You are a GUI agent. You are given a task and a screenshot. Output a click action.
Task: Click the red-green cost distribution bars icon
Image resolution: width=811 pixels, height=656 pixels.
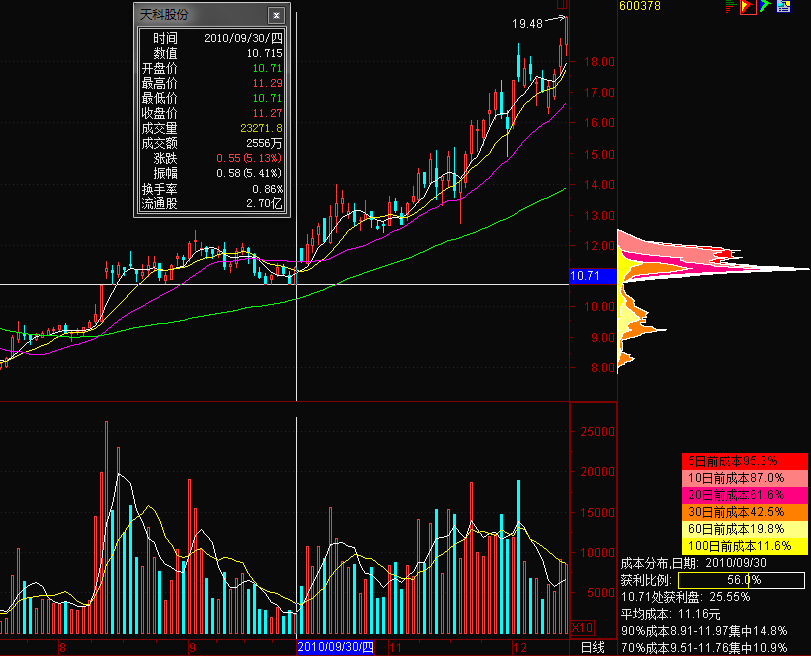(730, 7)
